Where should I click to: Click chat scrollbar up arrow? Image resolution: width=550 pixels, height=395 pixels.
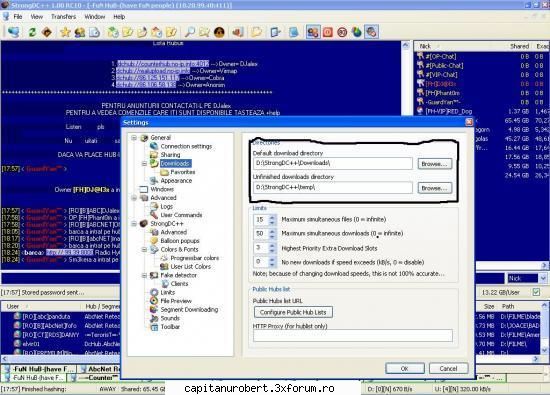pos(406,45)
